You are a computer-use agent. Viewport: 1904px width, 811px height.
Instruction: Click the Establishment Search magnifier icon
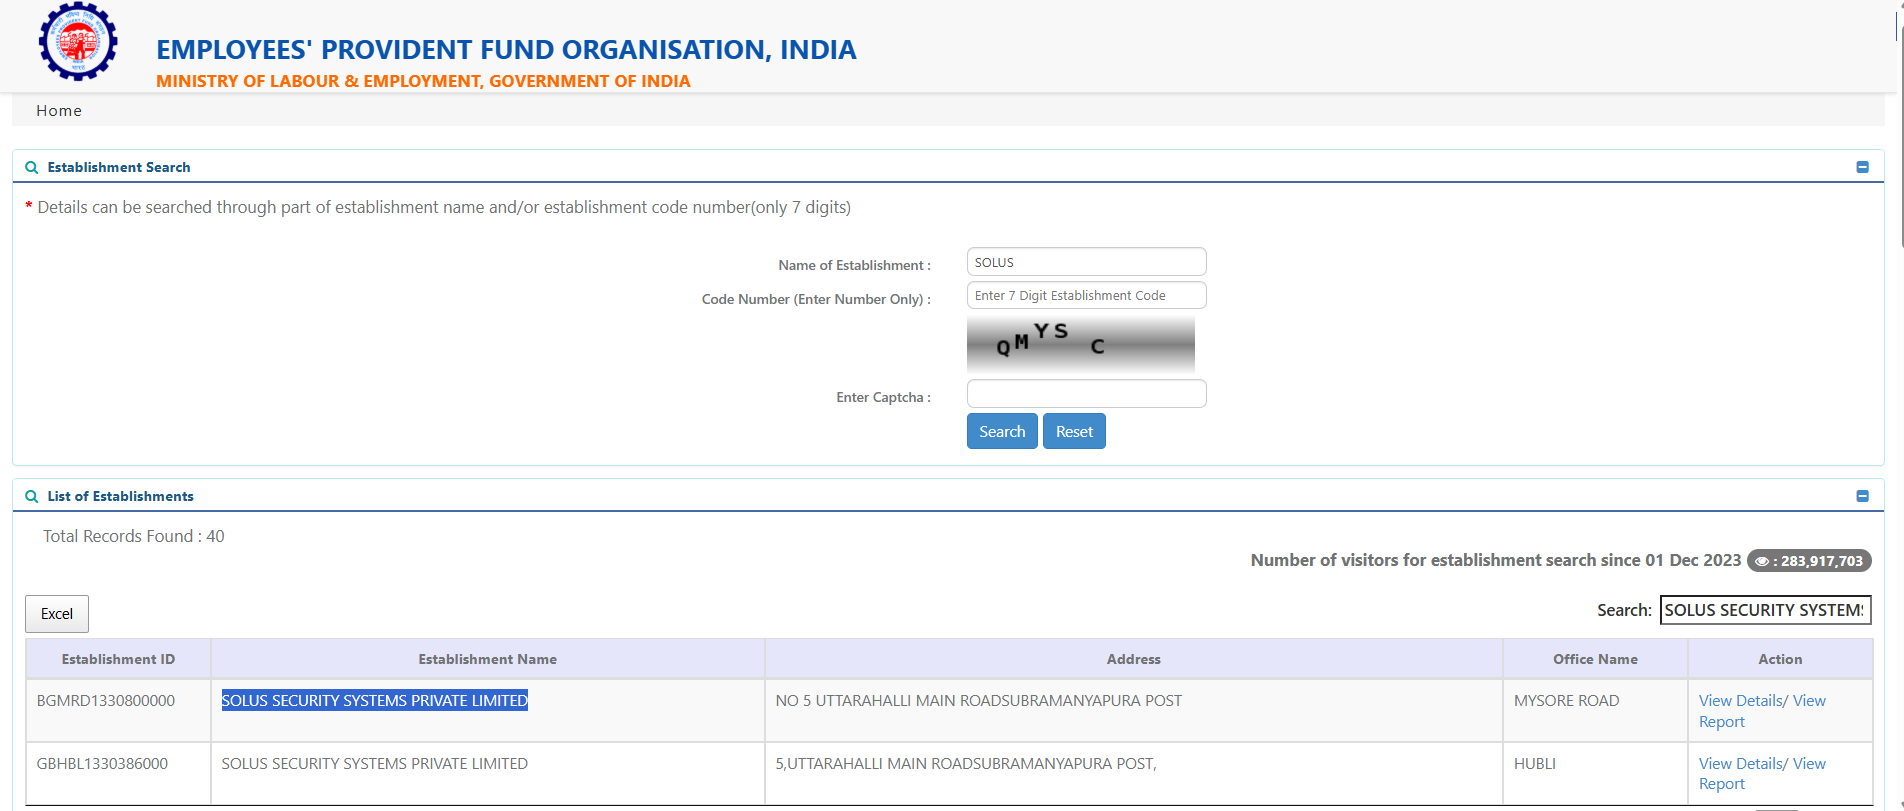pos(32,168)
